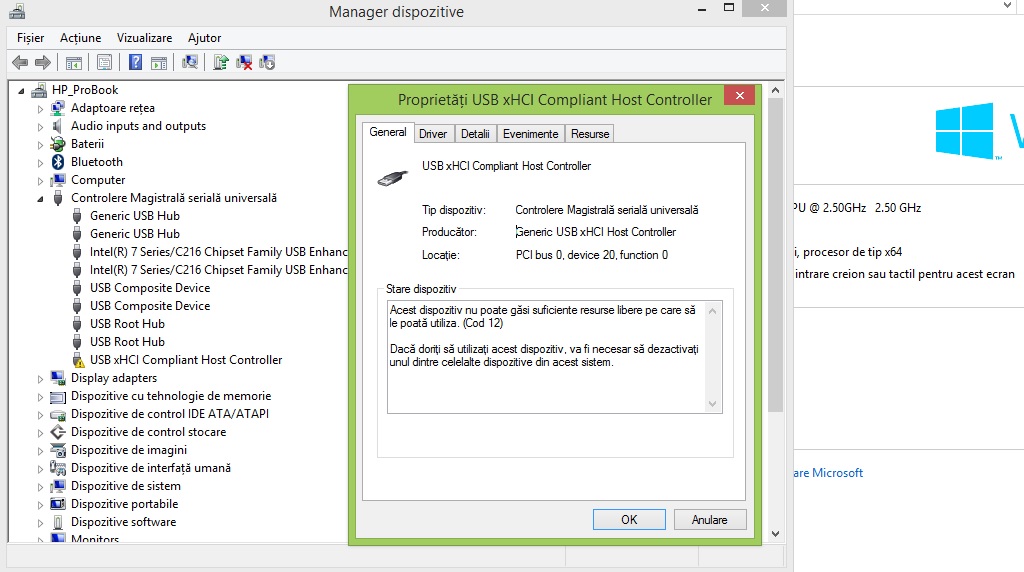Open the Help question-mark toolbar icon
The image size is (1024, 572).
point(135,63)
